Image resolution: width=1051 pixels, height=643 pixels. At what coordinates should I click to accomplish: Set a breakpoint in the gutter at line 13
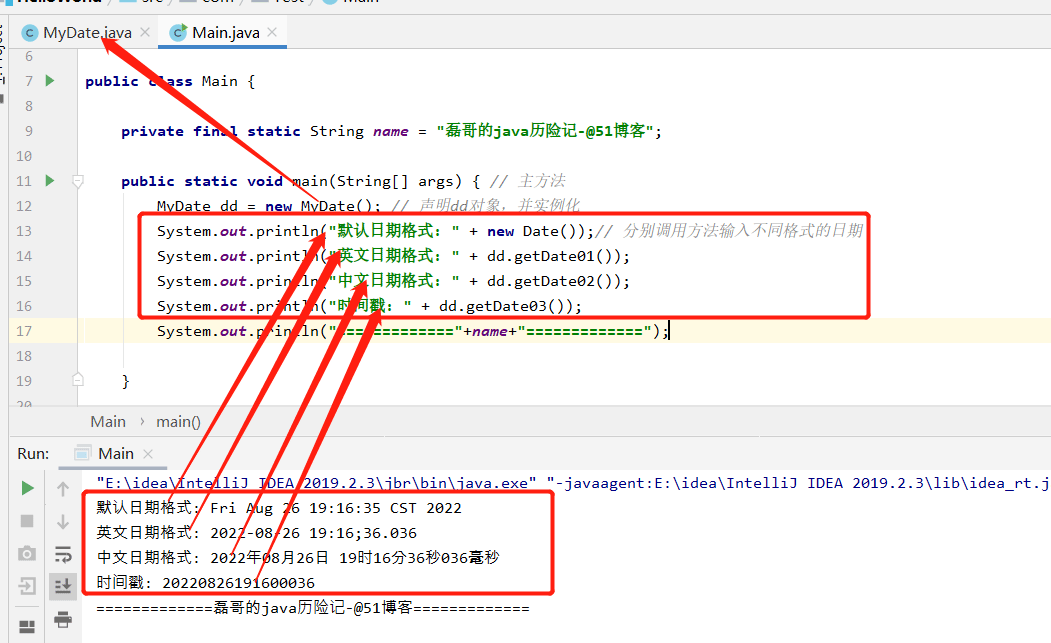tap(66, 230)
